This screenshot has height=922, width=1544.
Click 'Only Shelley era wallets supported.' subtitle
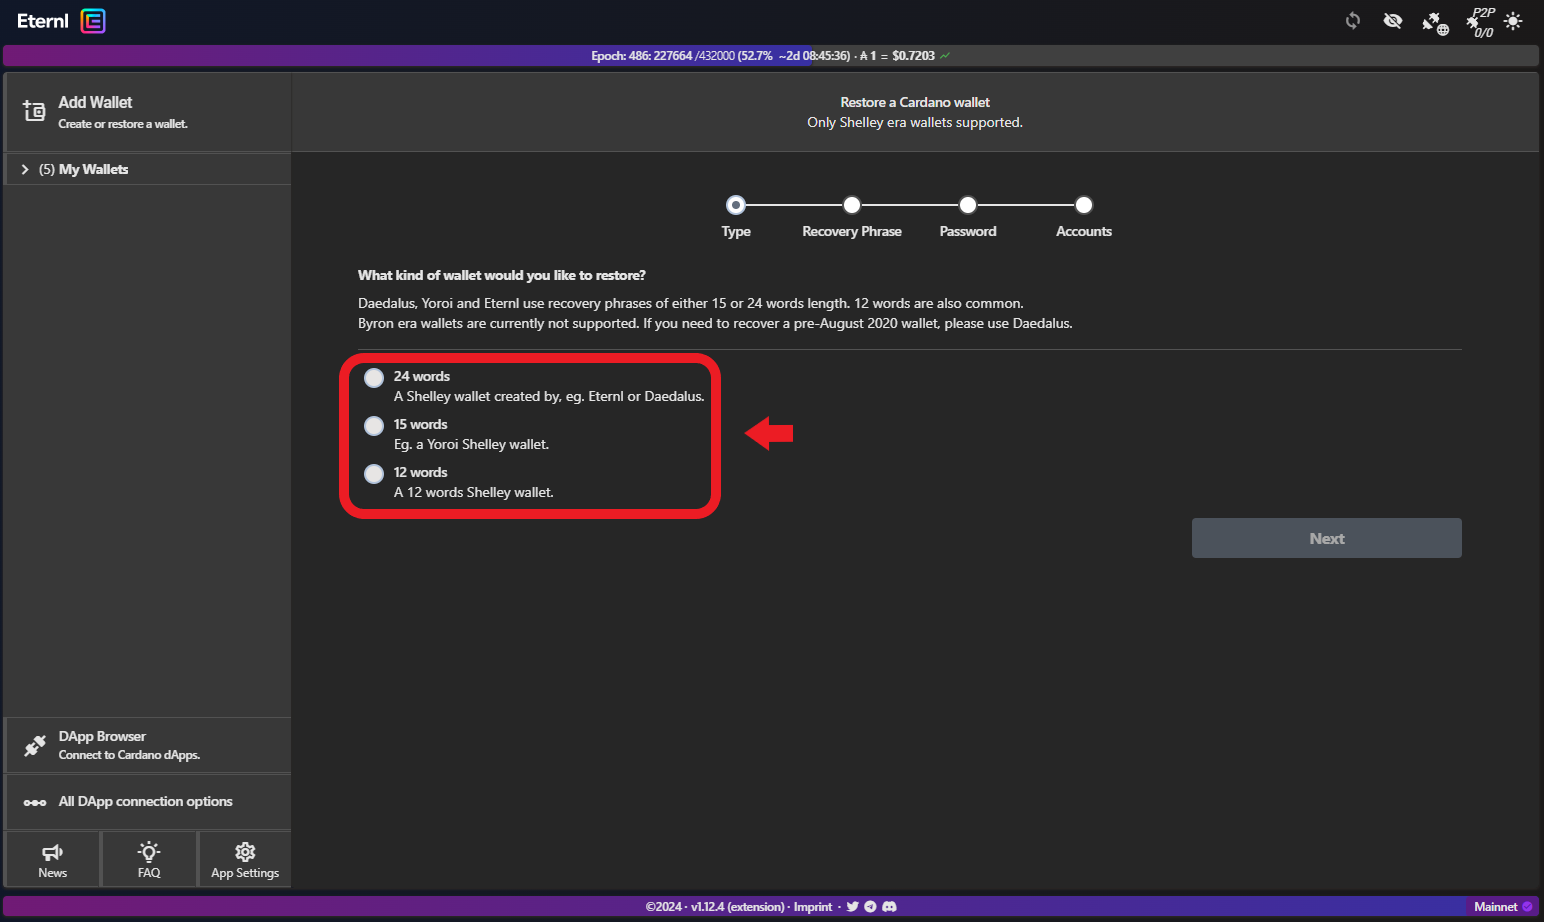pyautogui.click(x=915, y=123)
